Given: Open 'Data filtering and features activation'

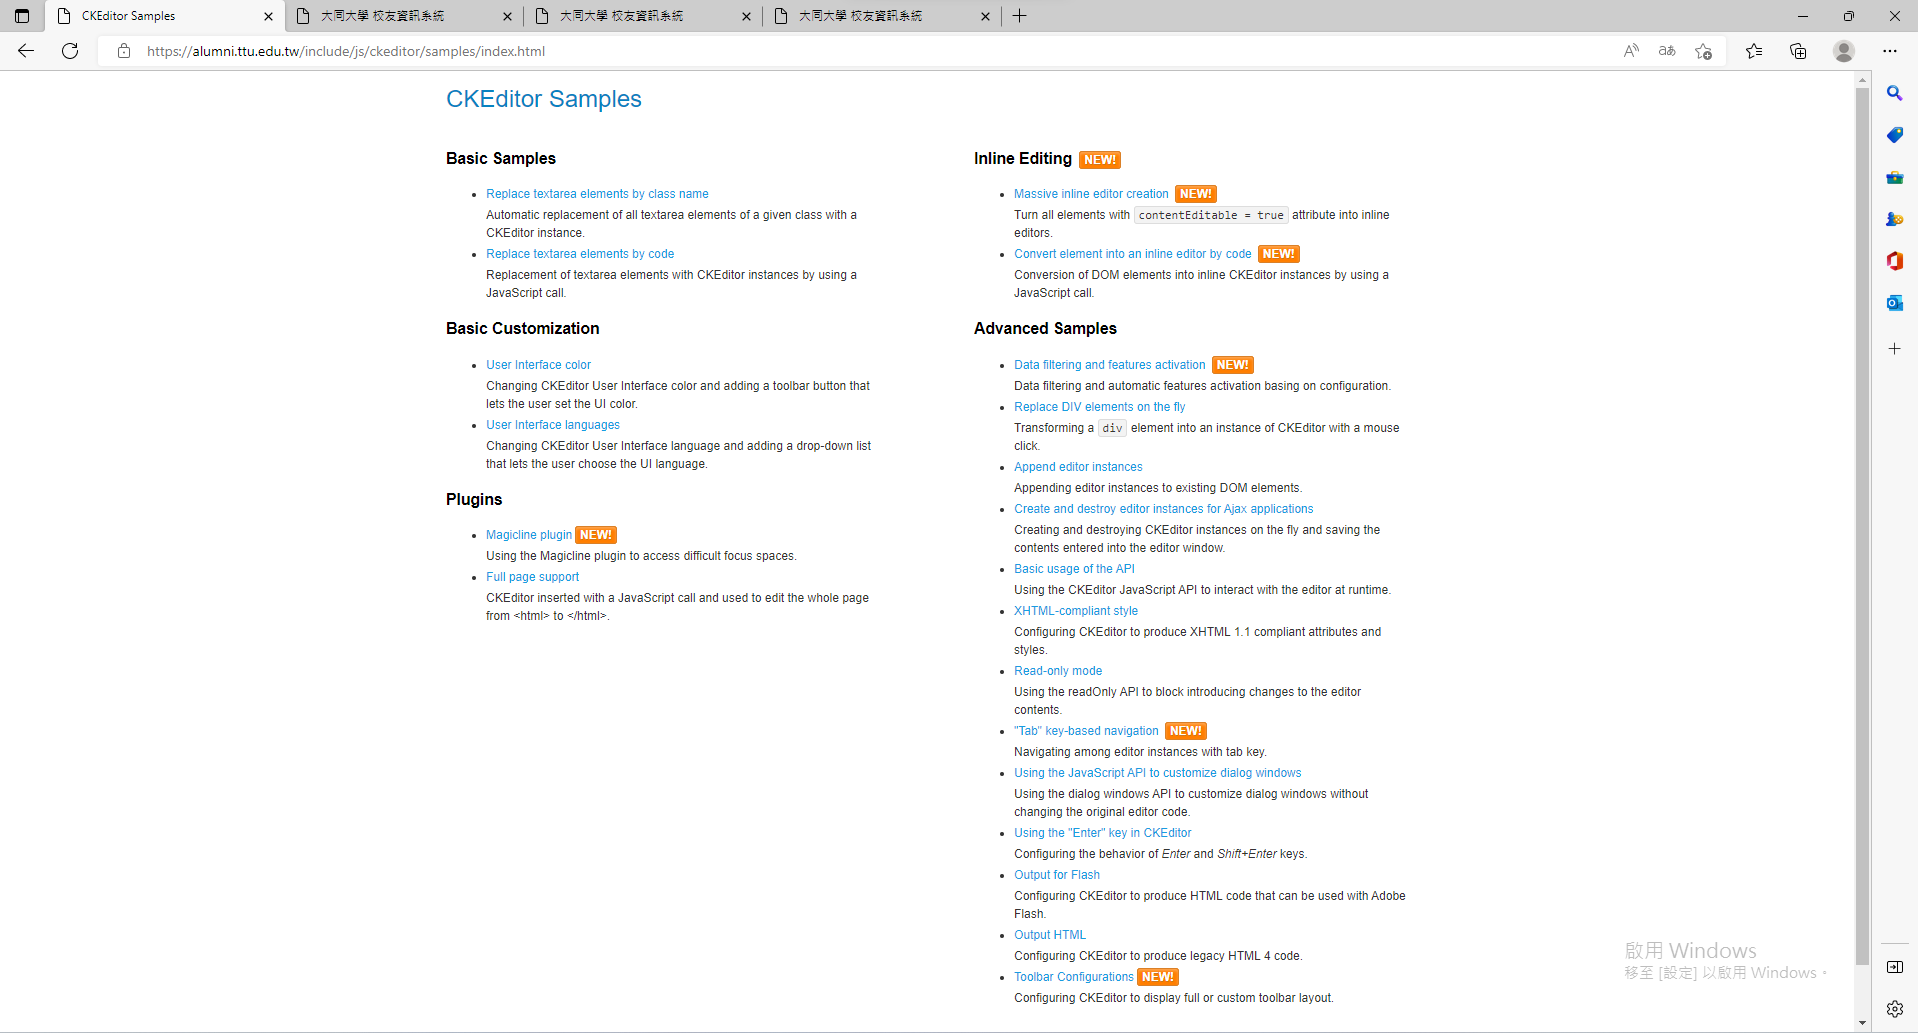Looking at the screenshot, I should [x=1110, y=365].
